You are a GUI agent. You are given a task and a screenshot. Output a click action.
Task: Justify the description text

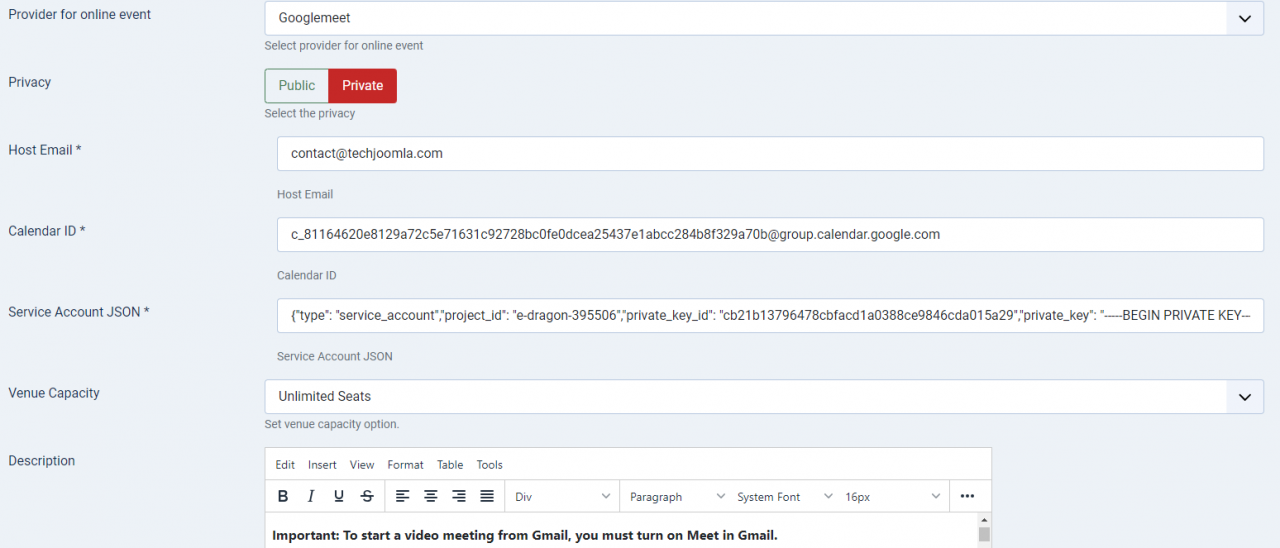(x=487, y=496)
